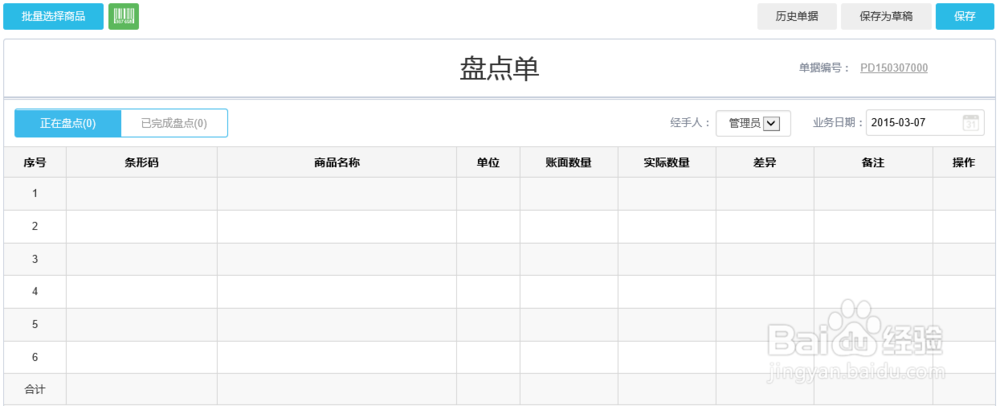1000x406 pixels.
Task: Click 单位 cell in row 6
Action: click(488, 357)
